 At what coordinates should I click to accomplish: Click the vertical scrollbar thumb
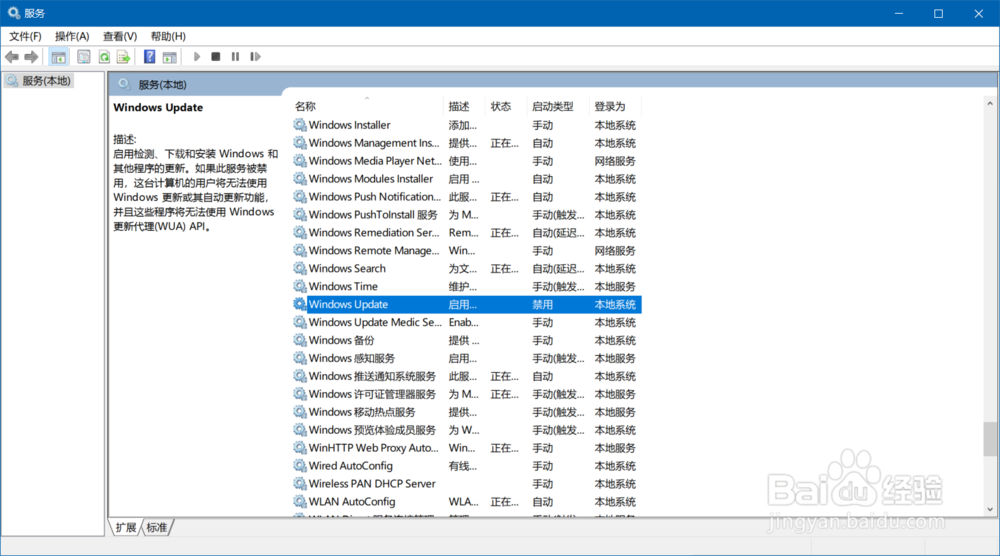[x=990, y=439]
